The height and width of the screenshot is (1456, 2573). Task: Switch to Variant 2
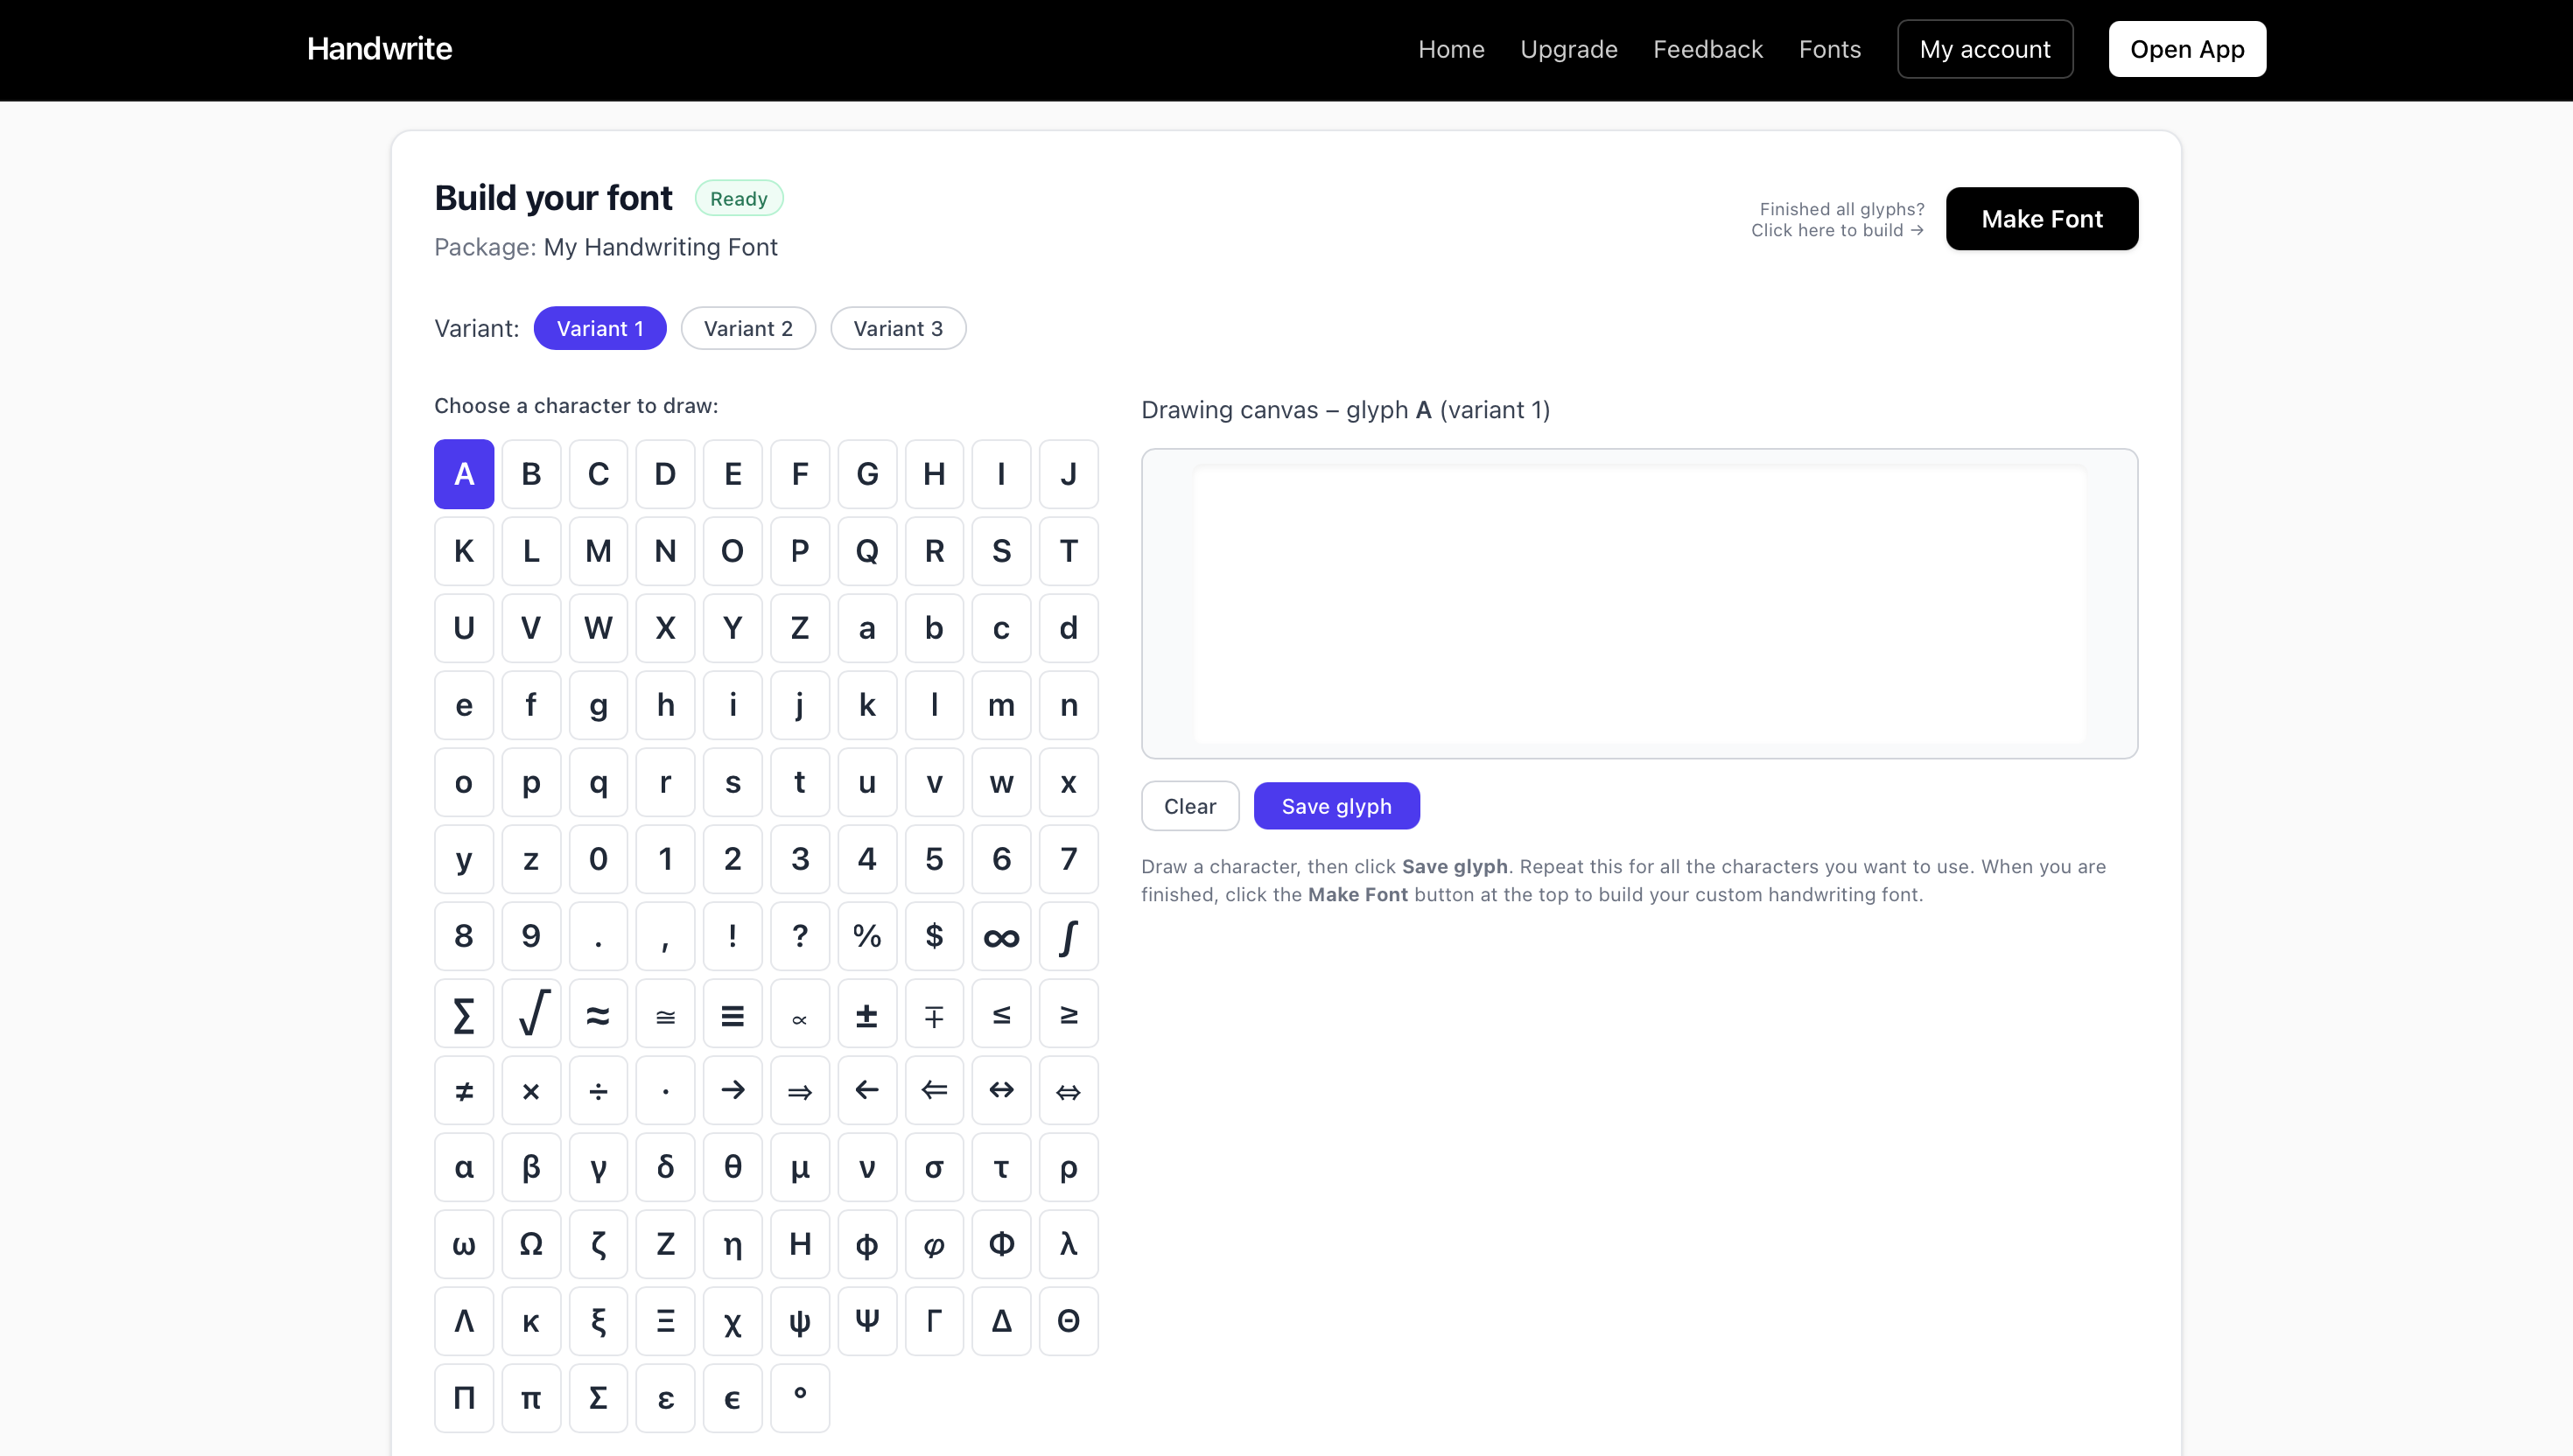(x=748, y=328)
